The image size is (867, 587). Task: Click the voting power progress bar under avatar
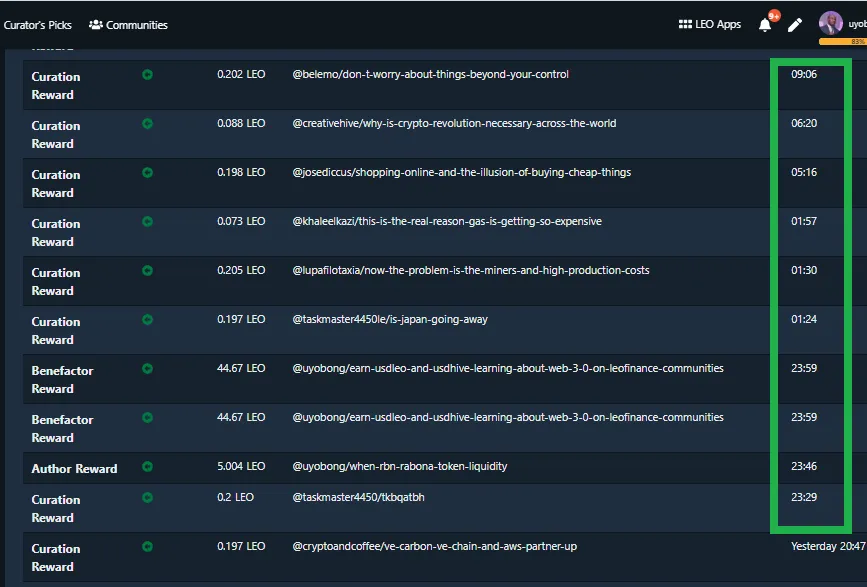(x=843, y=41)
